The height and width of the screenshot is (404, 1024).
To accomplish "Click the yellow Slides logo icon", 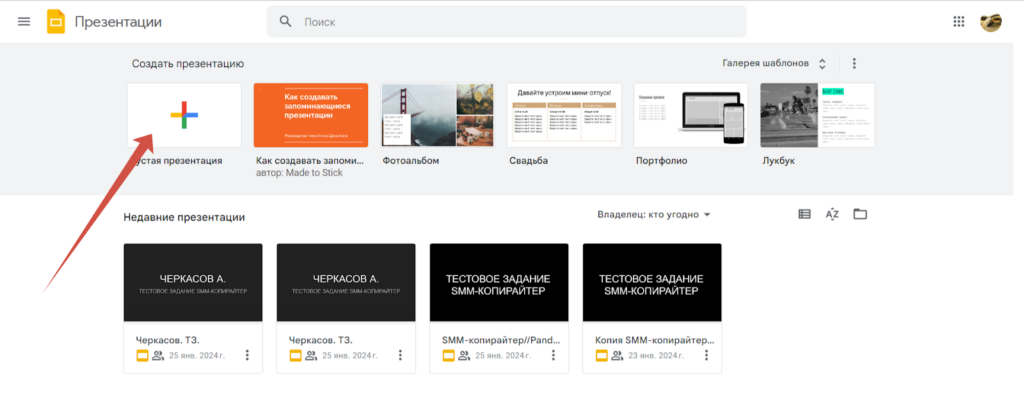I will click(56, 22).
